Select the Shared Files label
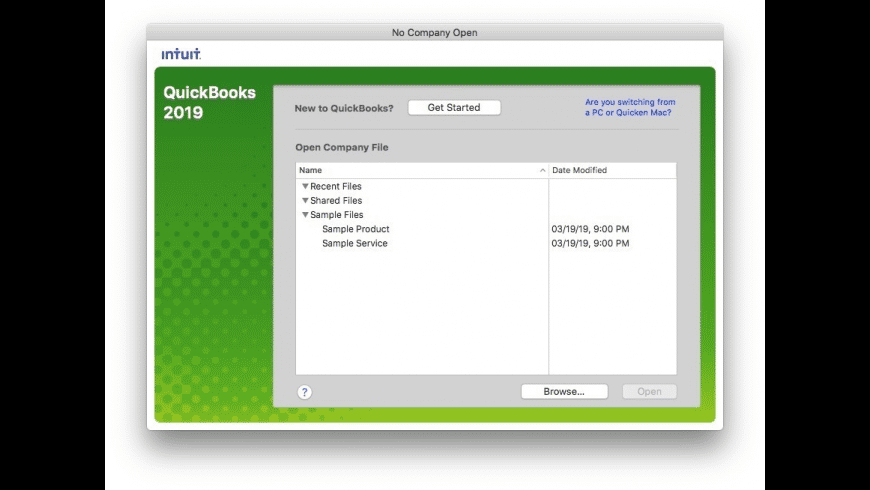This screenshot has width=870, height=490. 336,200
